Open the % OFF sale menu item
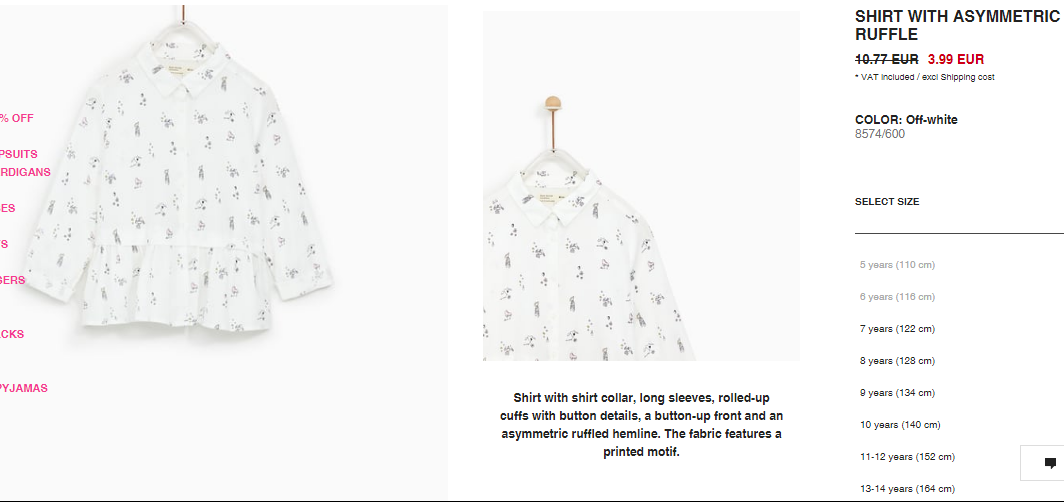The height and width of the screenshot is (502, 1064). tap(16, 118)
